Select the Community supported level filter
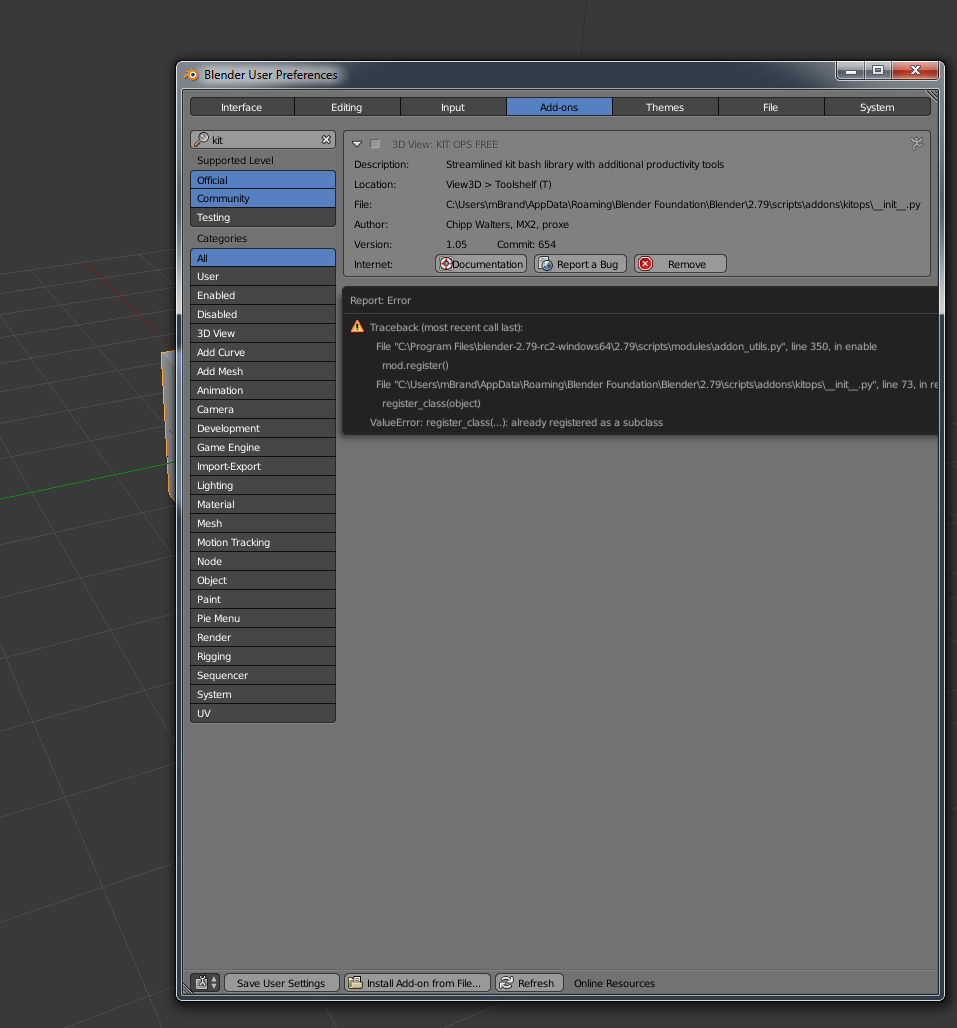This screenshot has width=957, height=1028. click(262, 198)
